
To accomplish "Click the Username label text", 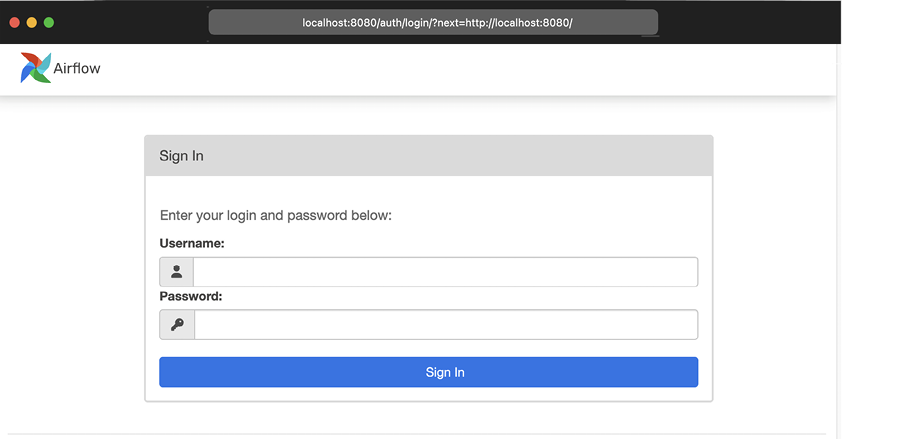I will pyautogui.click(x=192, y=243).
